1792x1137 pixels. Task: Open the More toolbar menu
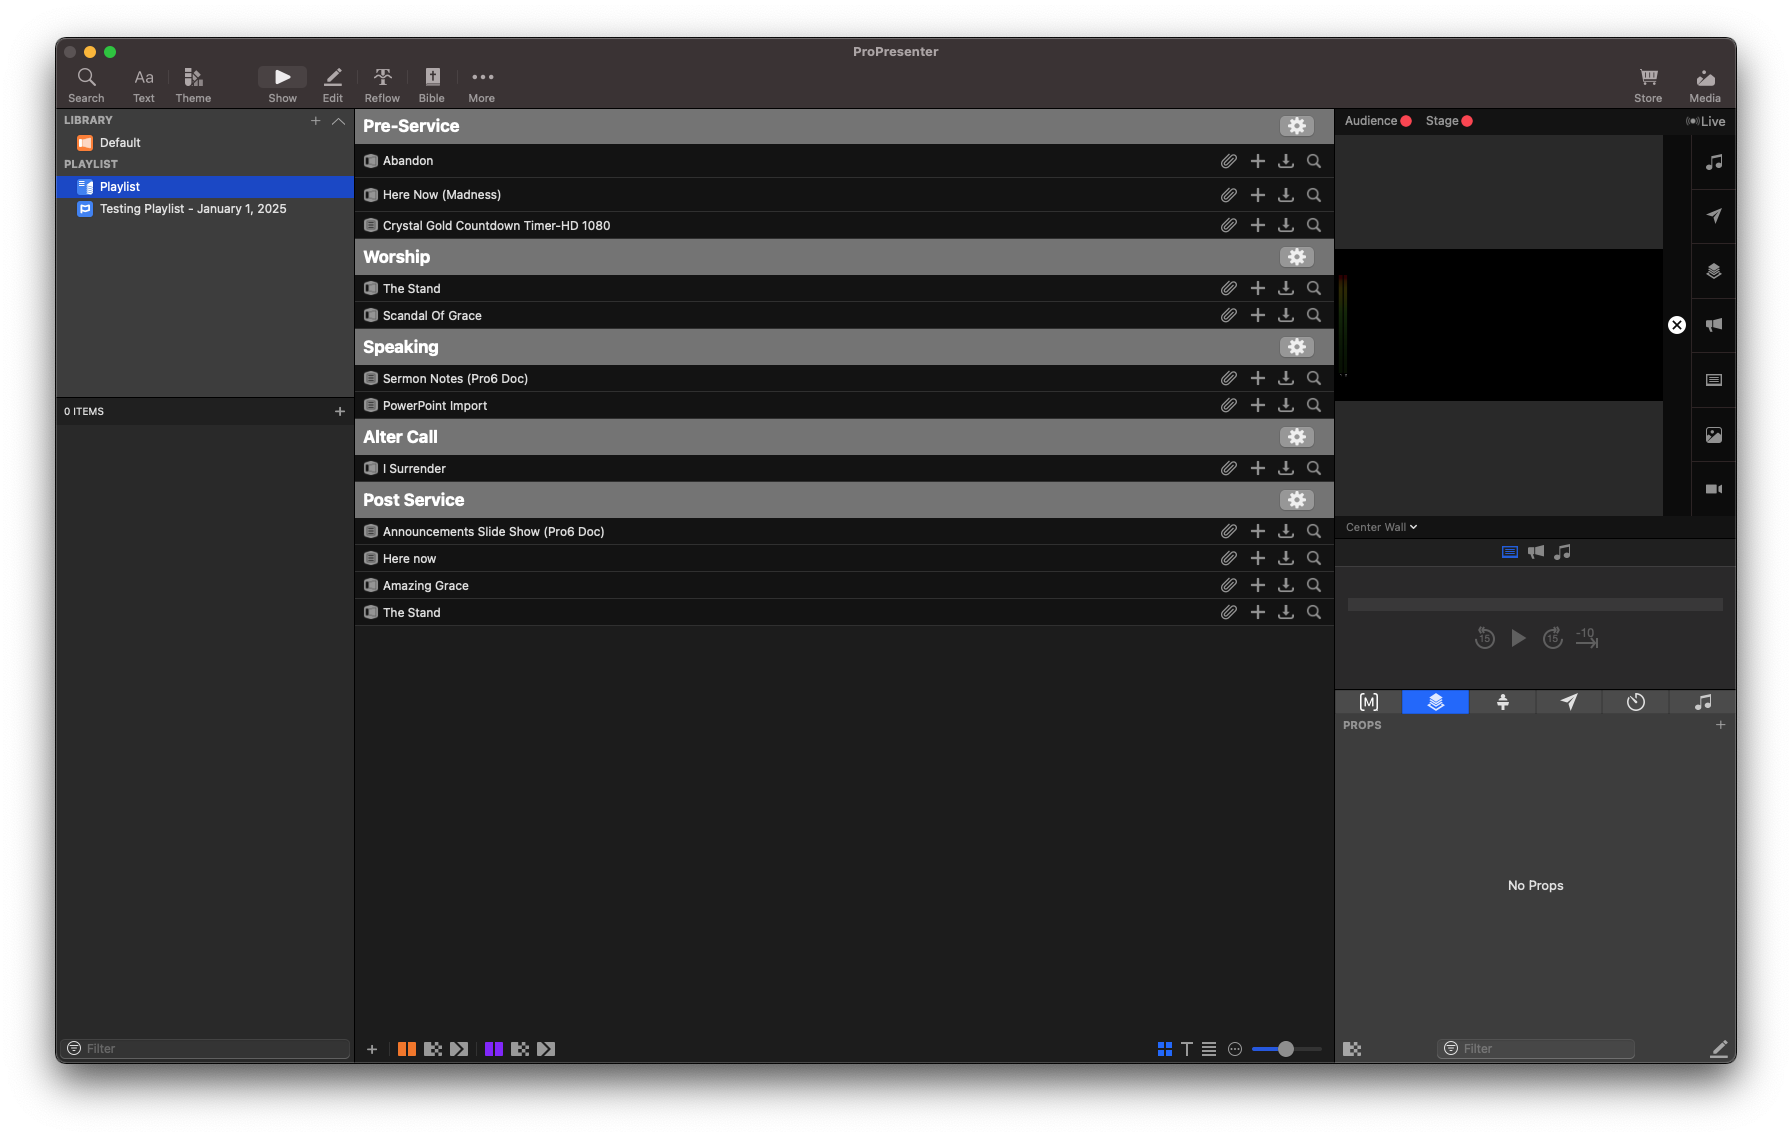tap(482, 85)
